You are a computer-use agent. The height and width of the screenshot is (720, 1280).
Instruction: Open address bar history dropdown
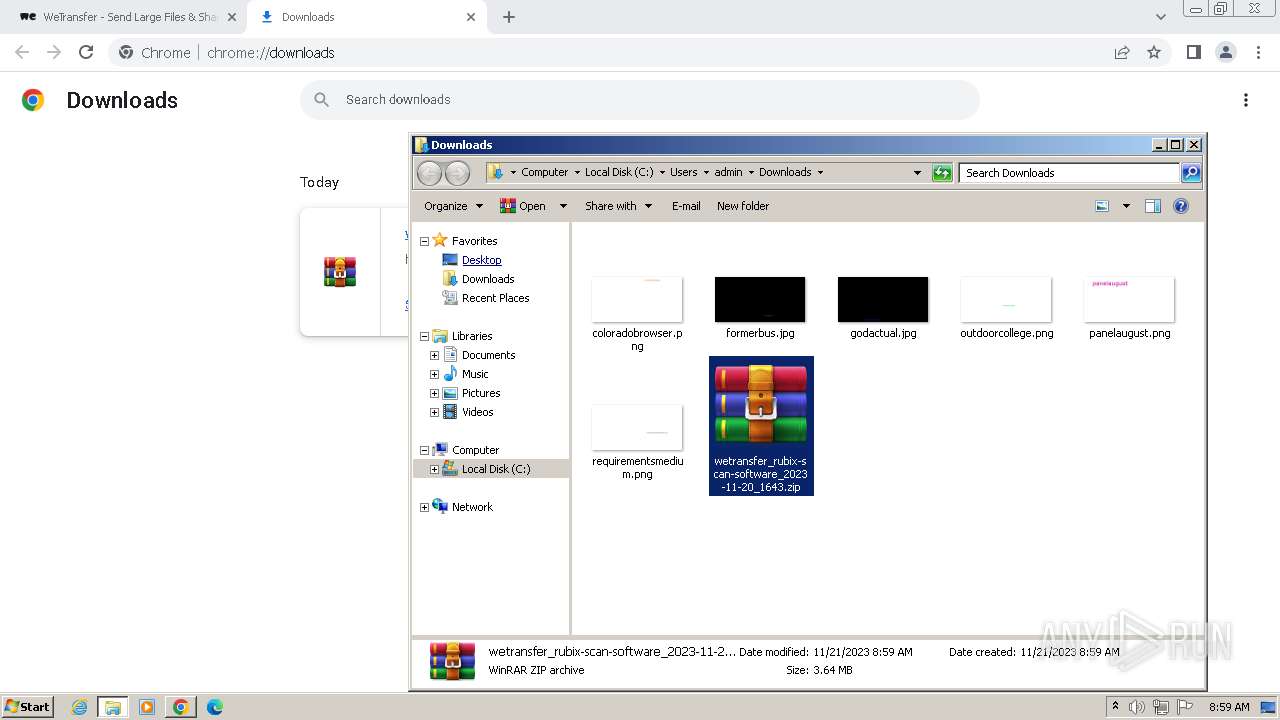pos(917,173)
